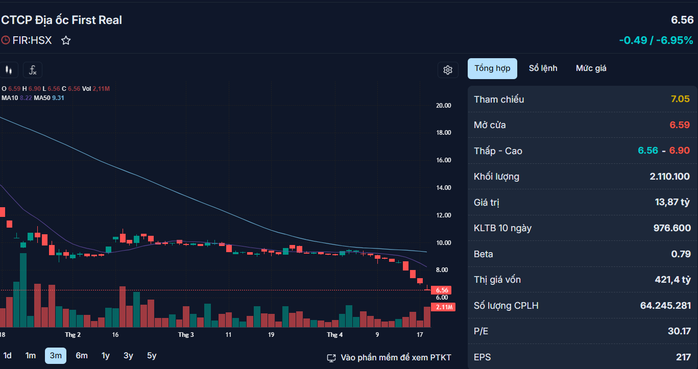Open Vào phần mềm để xem PTKT link

coord(396,357)
